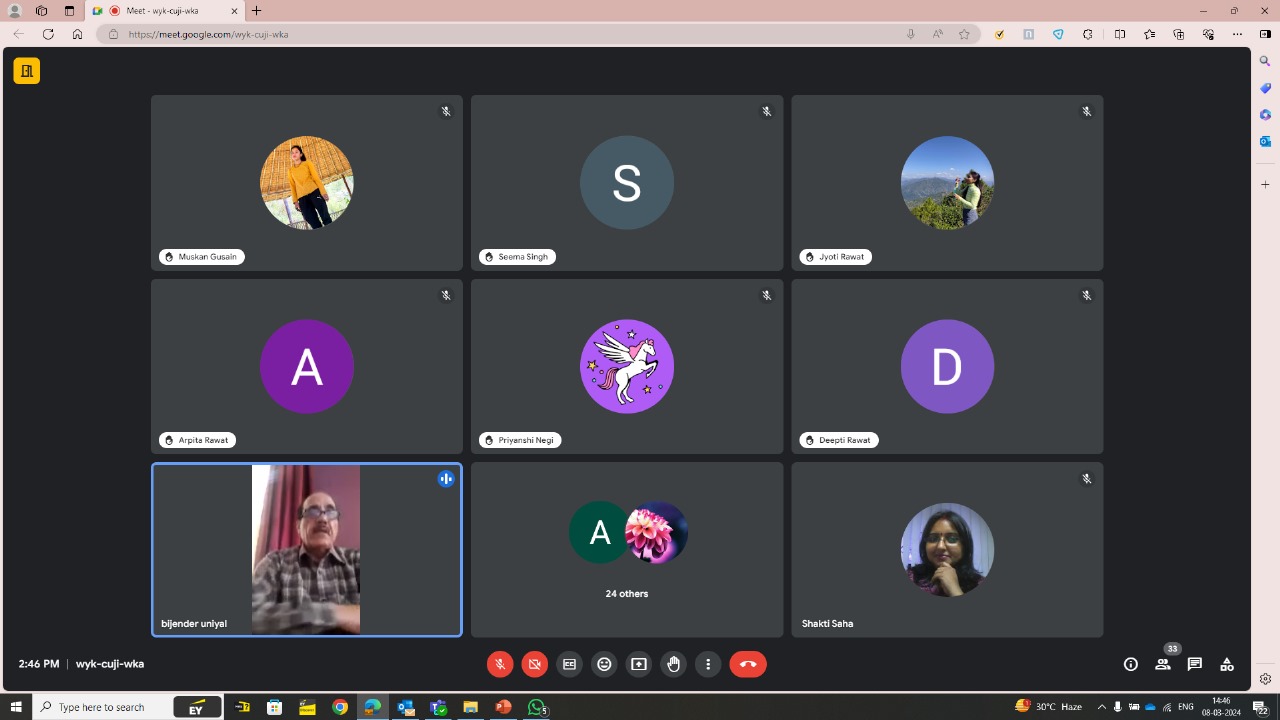Image resolution: width=1280 pixels, height=720 pixels.
Task: Unmute the microphone in Meet controls
Action: [x=500, y=664]
